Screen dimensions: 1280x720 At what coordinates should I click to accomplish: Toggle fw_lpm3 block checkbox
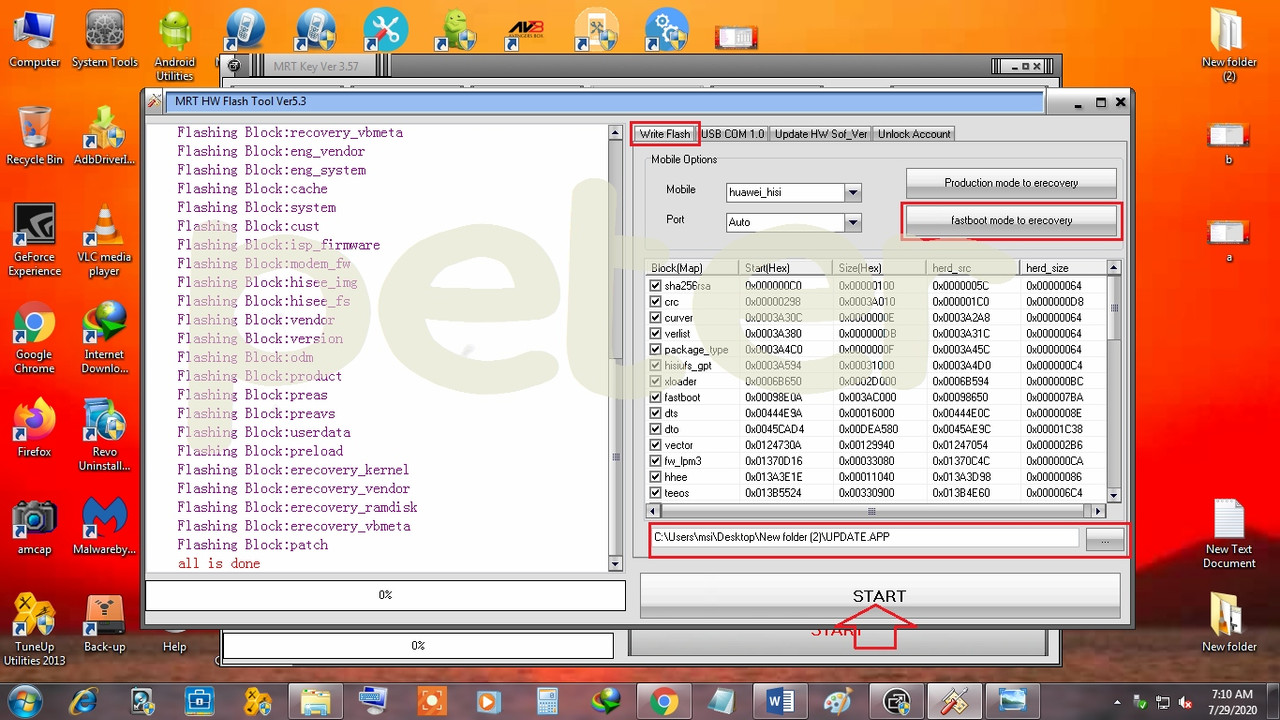click(656, 461)
